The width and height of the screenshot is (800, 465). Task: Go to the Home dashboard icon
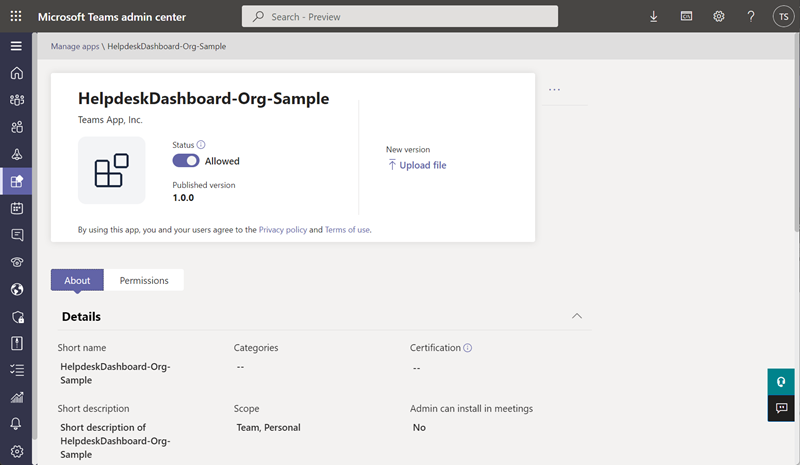tap(16, 73)
